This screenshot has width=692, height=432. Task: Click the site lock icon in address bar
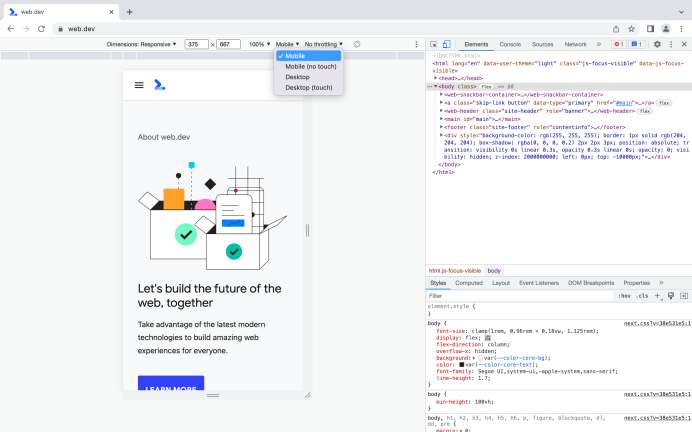tap(60, 29)
